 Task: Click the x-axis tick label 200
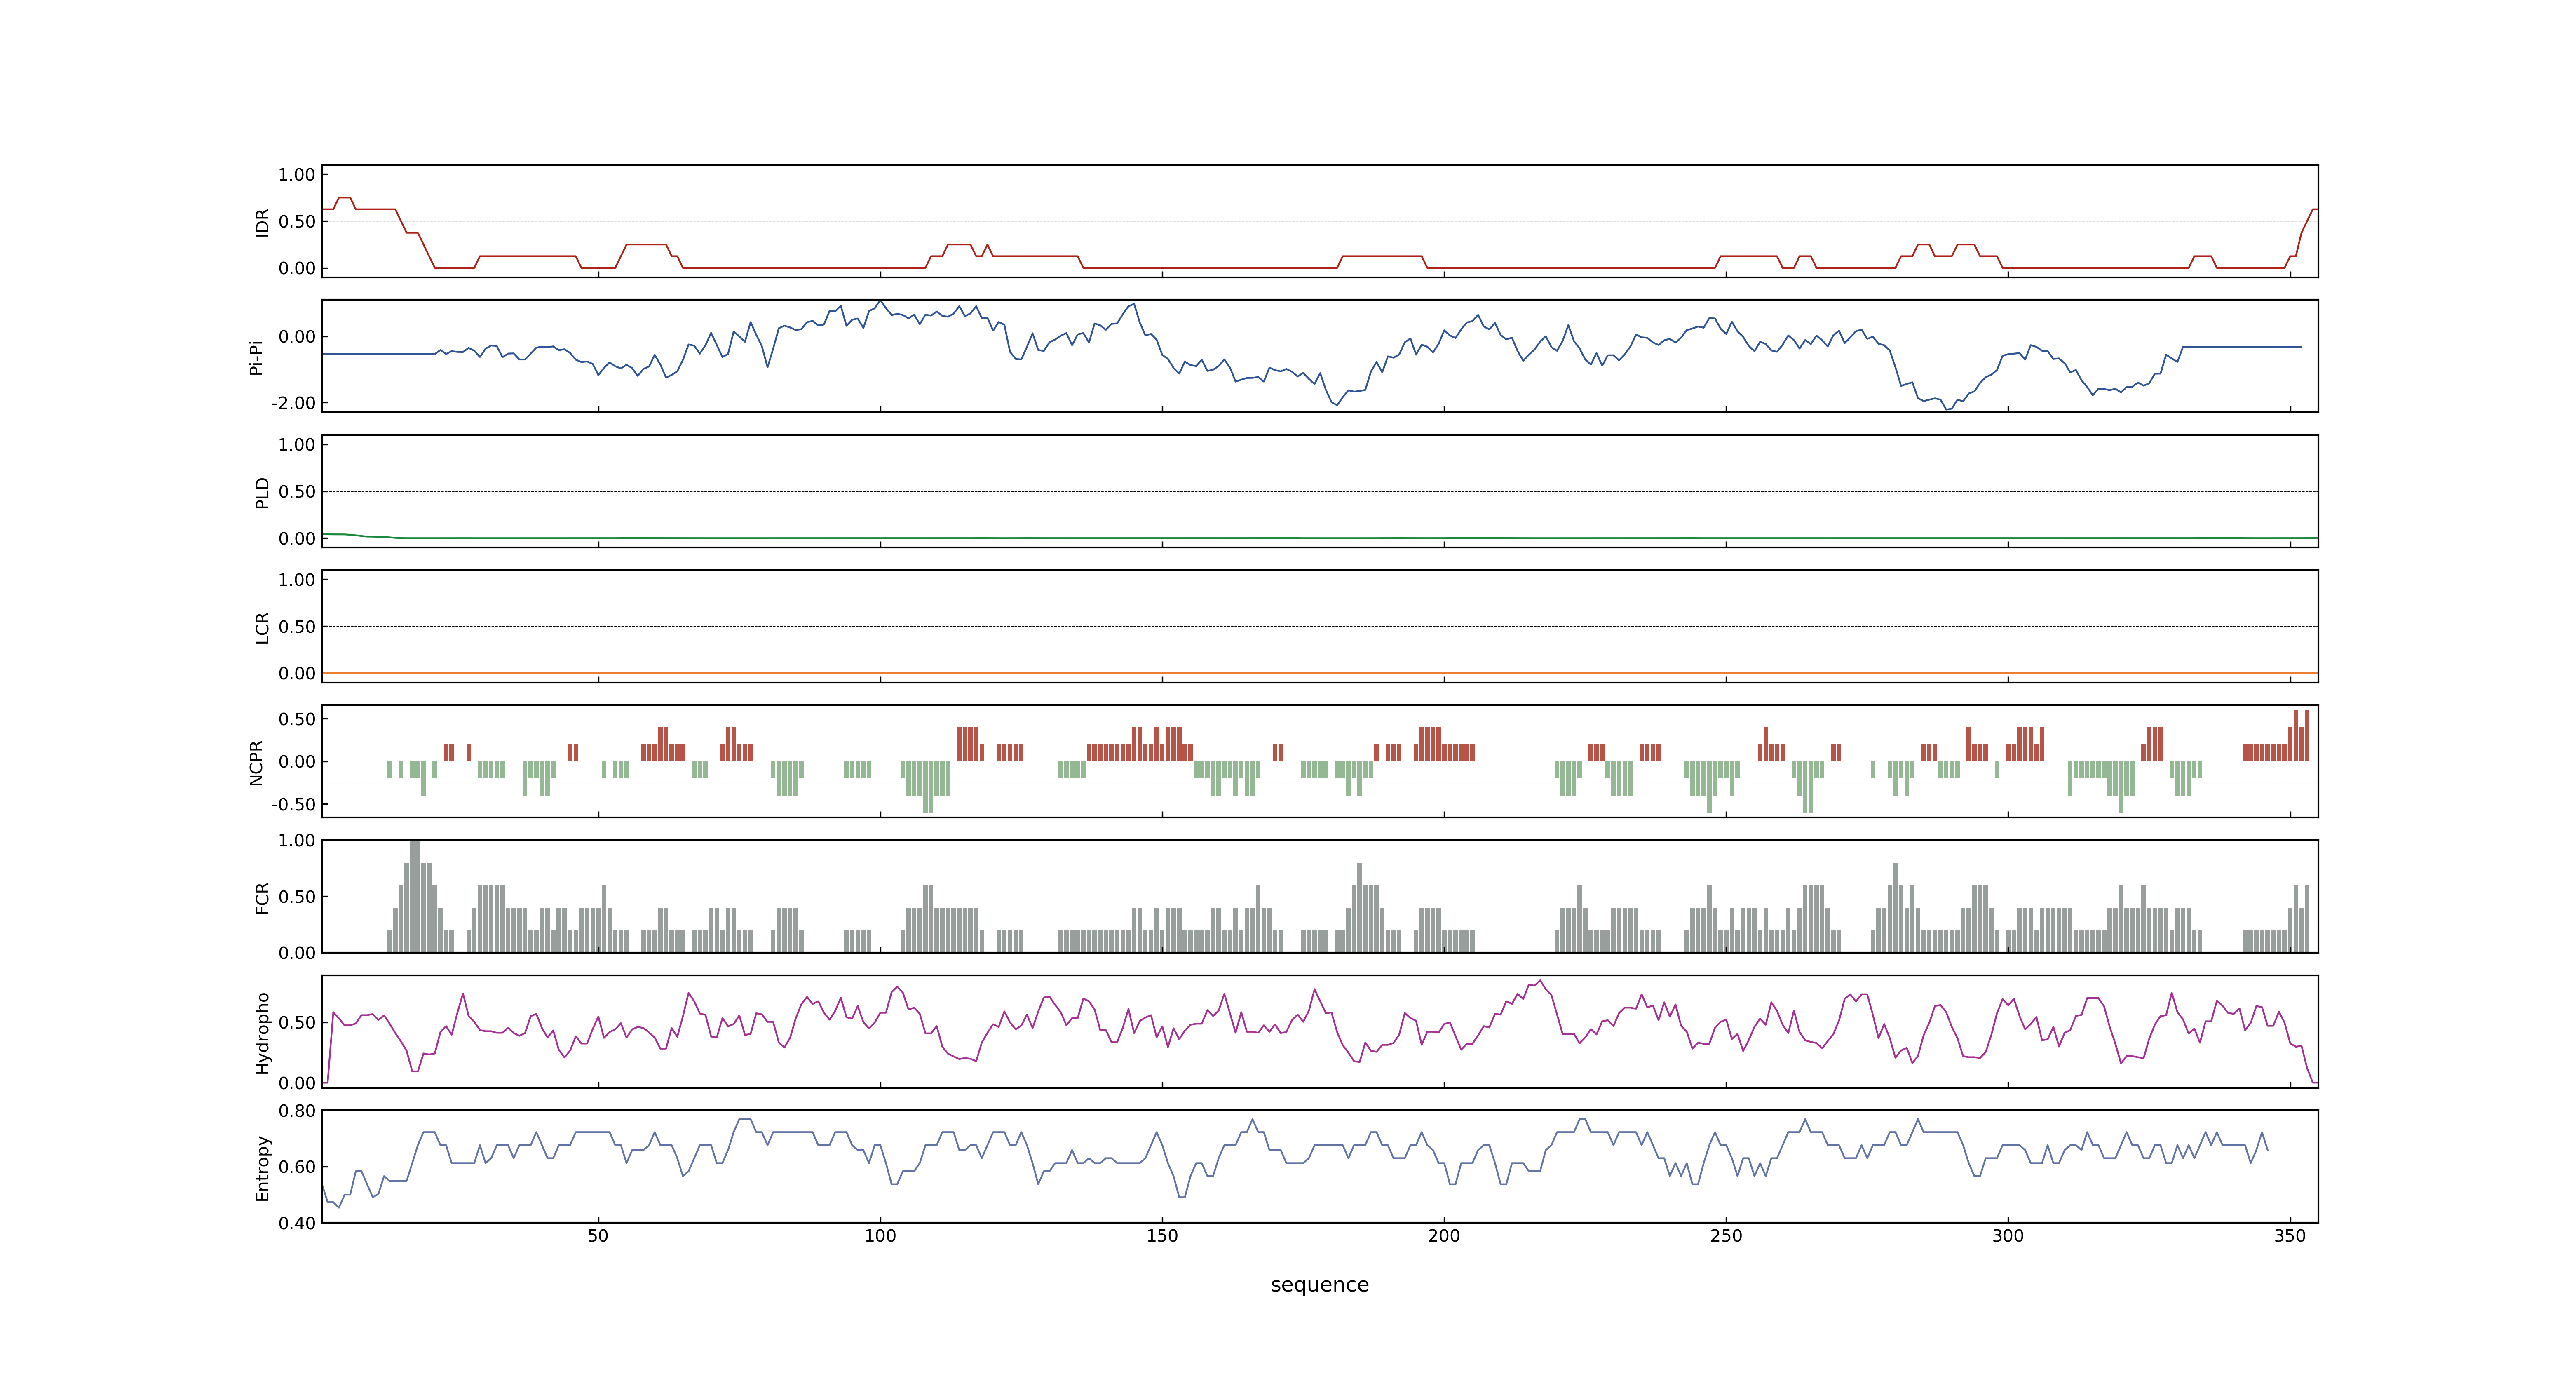click(1444, 1236)
